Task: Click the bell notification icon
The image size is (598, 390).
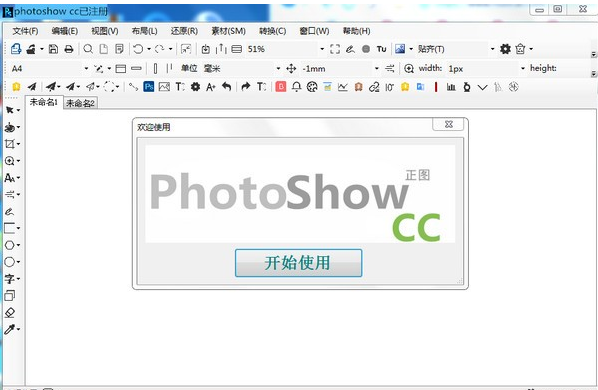Action: point(296,87)
